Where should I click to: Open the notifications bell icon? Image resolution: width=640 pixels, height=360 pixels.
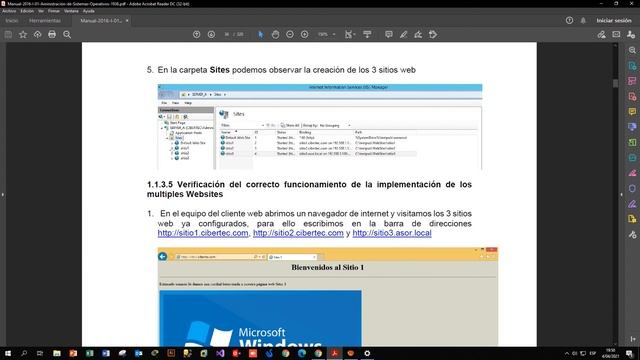coord(583,20)
